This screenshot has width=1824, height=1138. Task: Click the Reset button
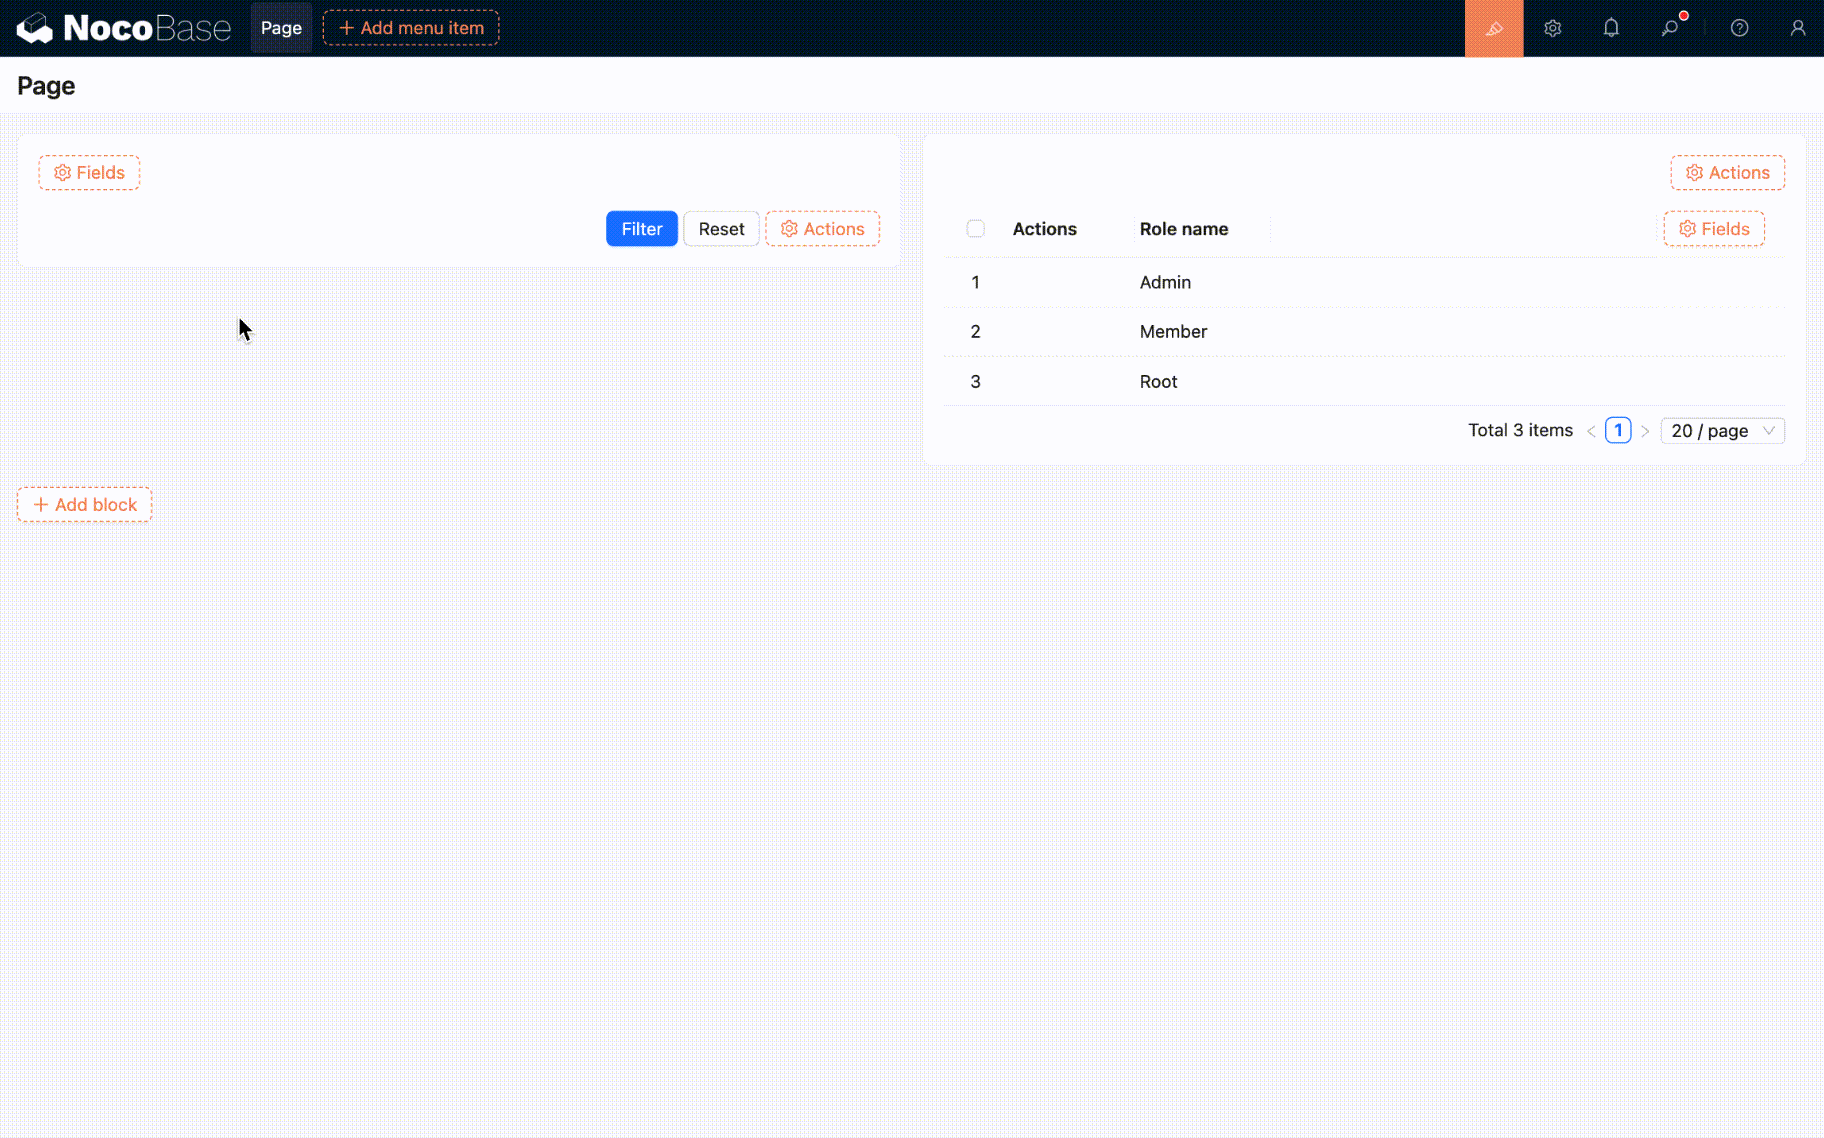tap(721, 229)
